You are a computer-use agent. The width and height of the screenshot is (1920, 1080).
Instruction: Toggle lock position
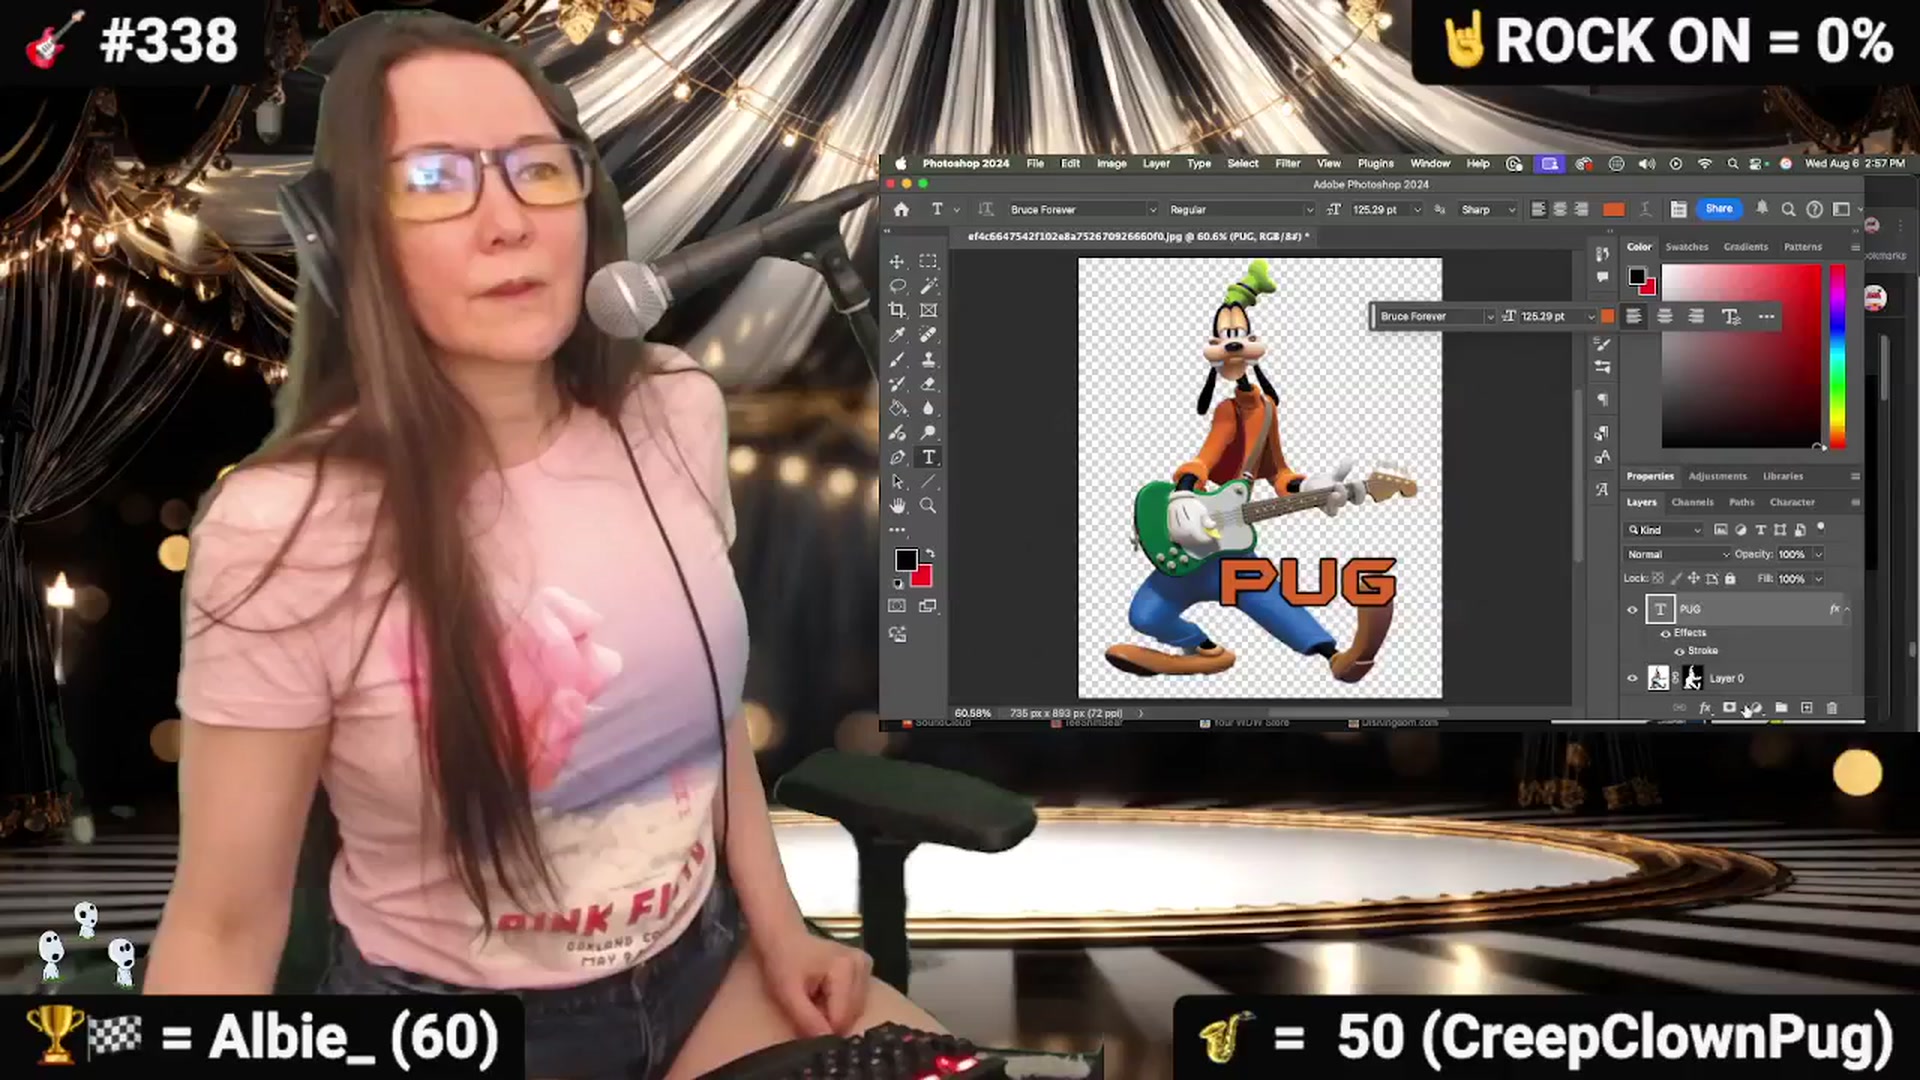[x=1693, y=578]
